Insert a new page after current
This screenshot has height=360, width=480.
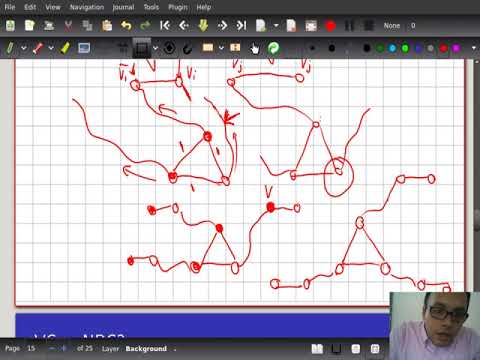point(261,26)
